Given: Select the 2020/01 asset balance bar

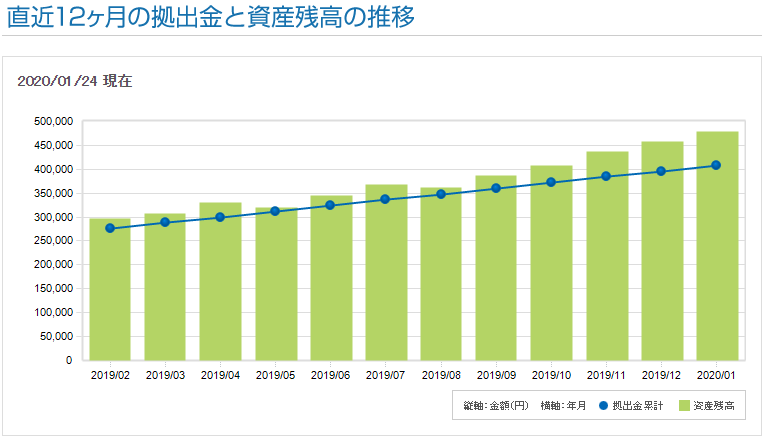Looking at the screenshot, I should click(718, 246).
